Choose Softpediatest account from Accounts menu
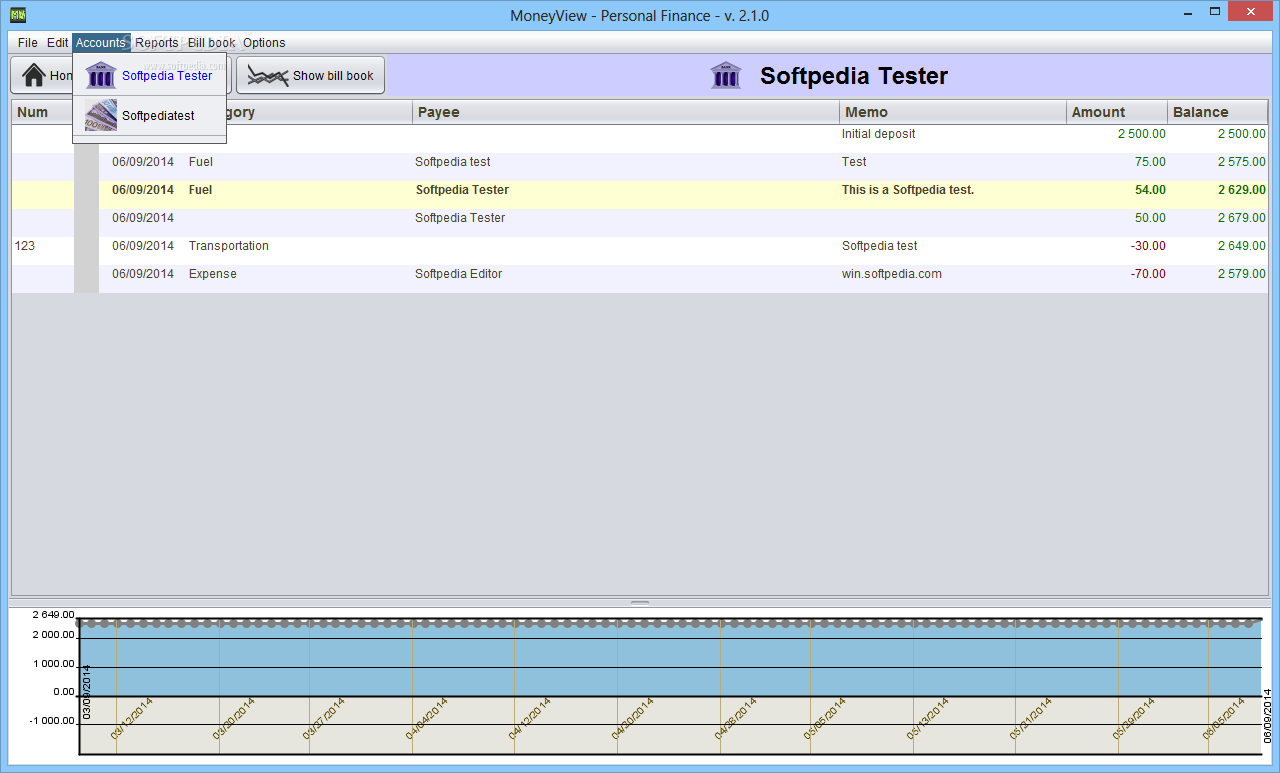1280x773 pixels. pyautogui.click(x=150, y=116)
